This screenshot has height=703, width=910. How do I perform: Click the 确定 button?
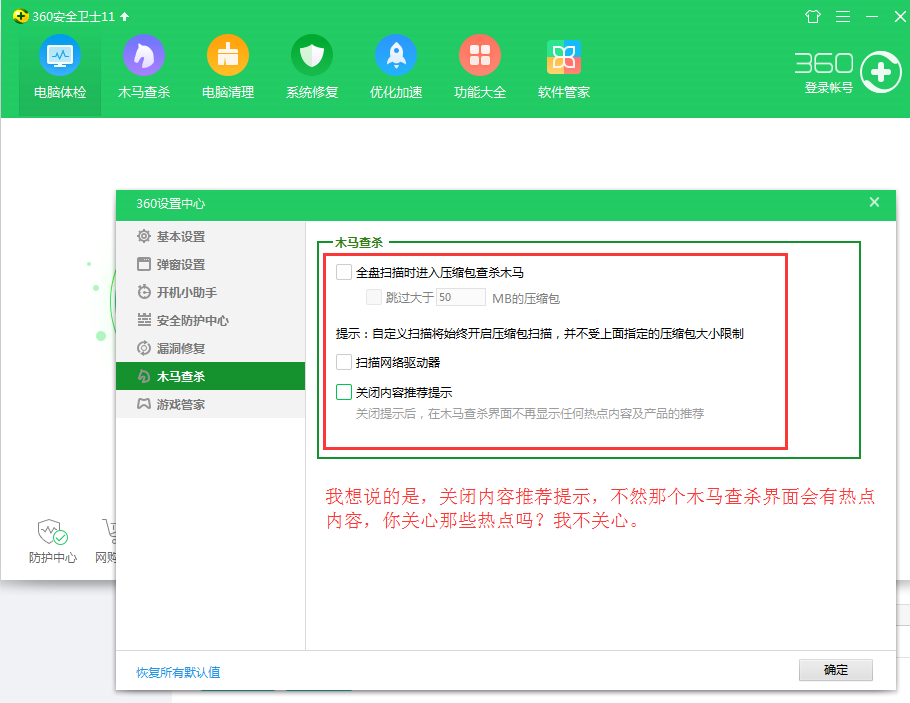pos(836,670)
